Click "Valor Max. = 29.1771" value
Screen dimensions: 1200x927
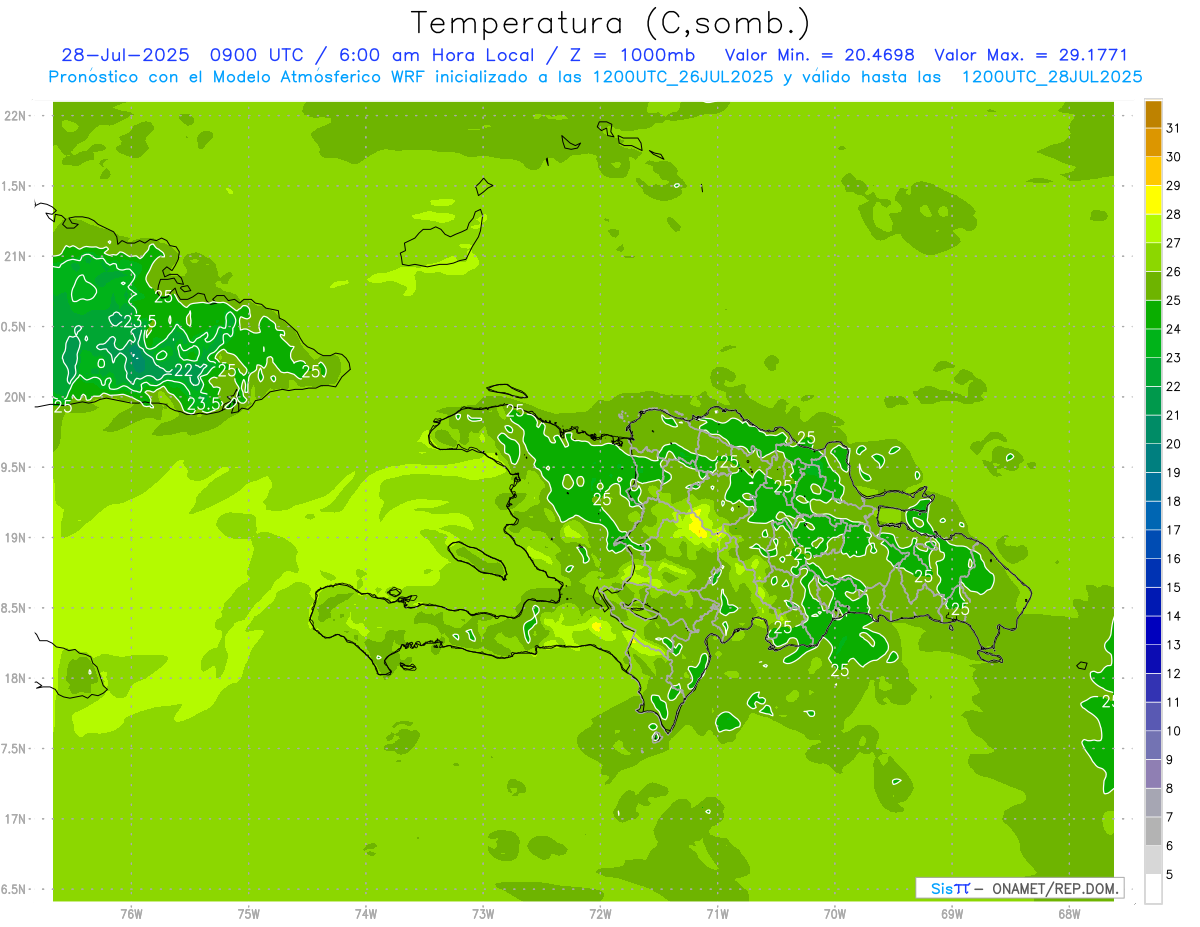coord(1031,55)
